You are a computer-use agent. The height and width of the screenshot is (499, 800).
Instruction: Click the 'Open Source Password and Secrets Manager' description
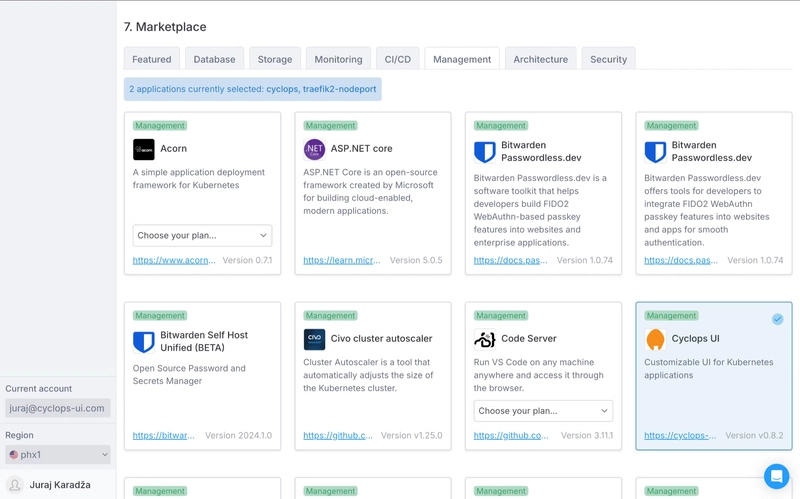point(189,375)
